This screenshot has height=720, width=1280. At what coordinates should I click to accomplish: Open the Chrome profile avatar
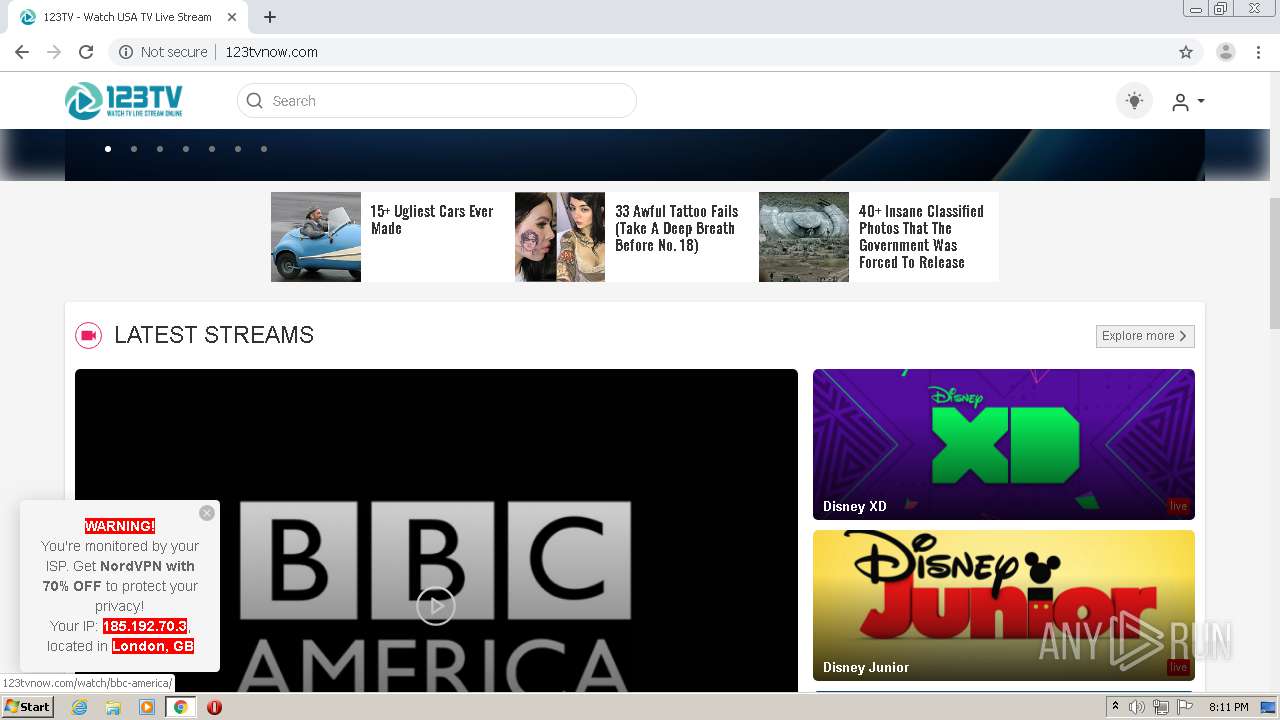pyautogui.click(x=1226, y=52)
